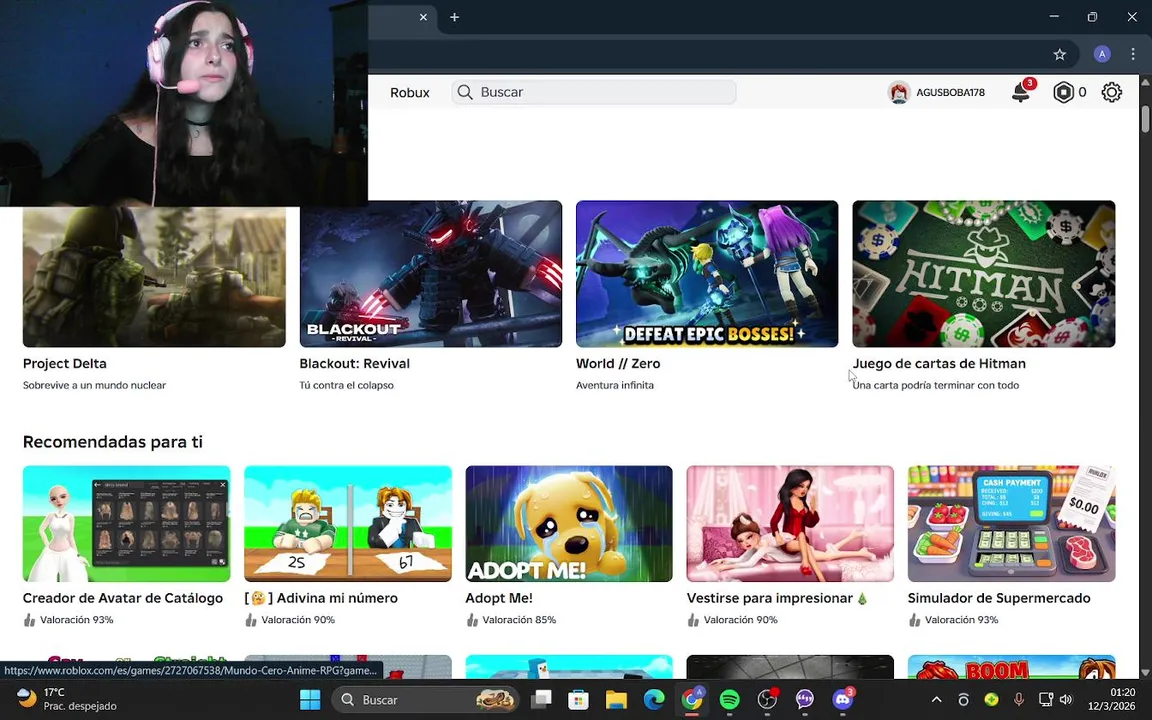Open the notifications bell icon
Image resolution: width=1152 pixels, height=720 pixels.
click(1020, 93)
